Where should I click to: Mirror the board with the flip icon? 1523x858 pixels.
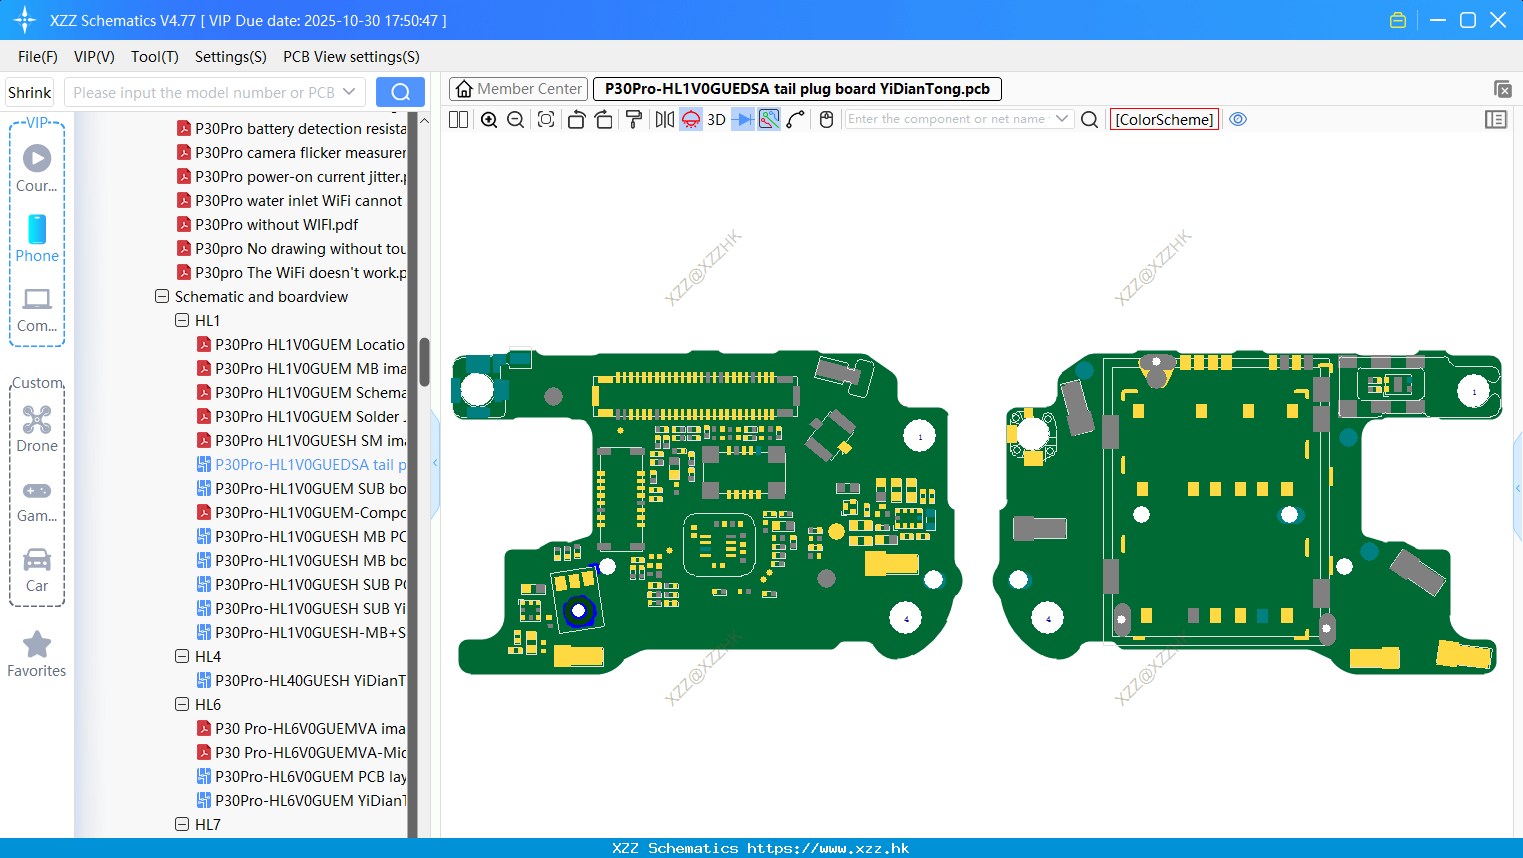665,119
